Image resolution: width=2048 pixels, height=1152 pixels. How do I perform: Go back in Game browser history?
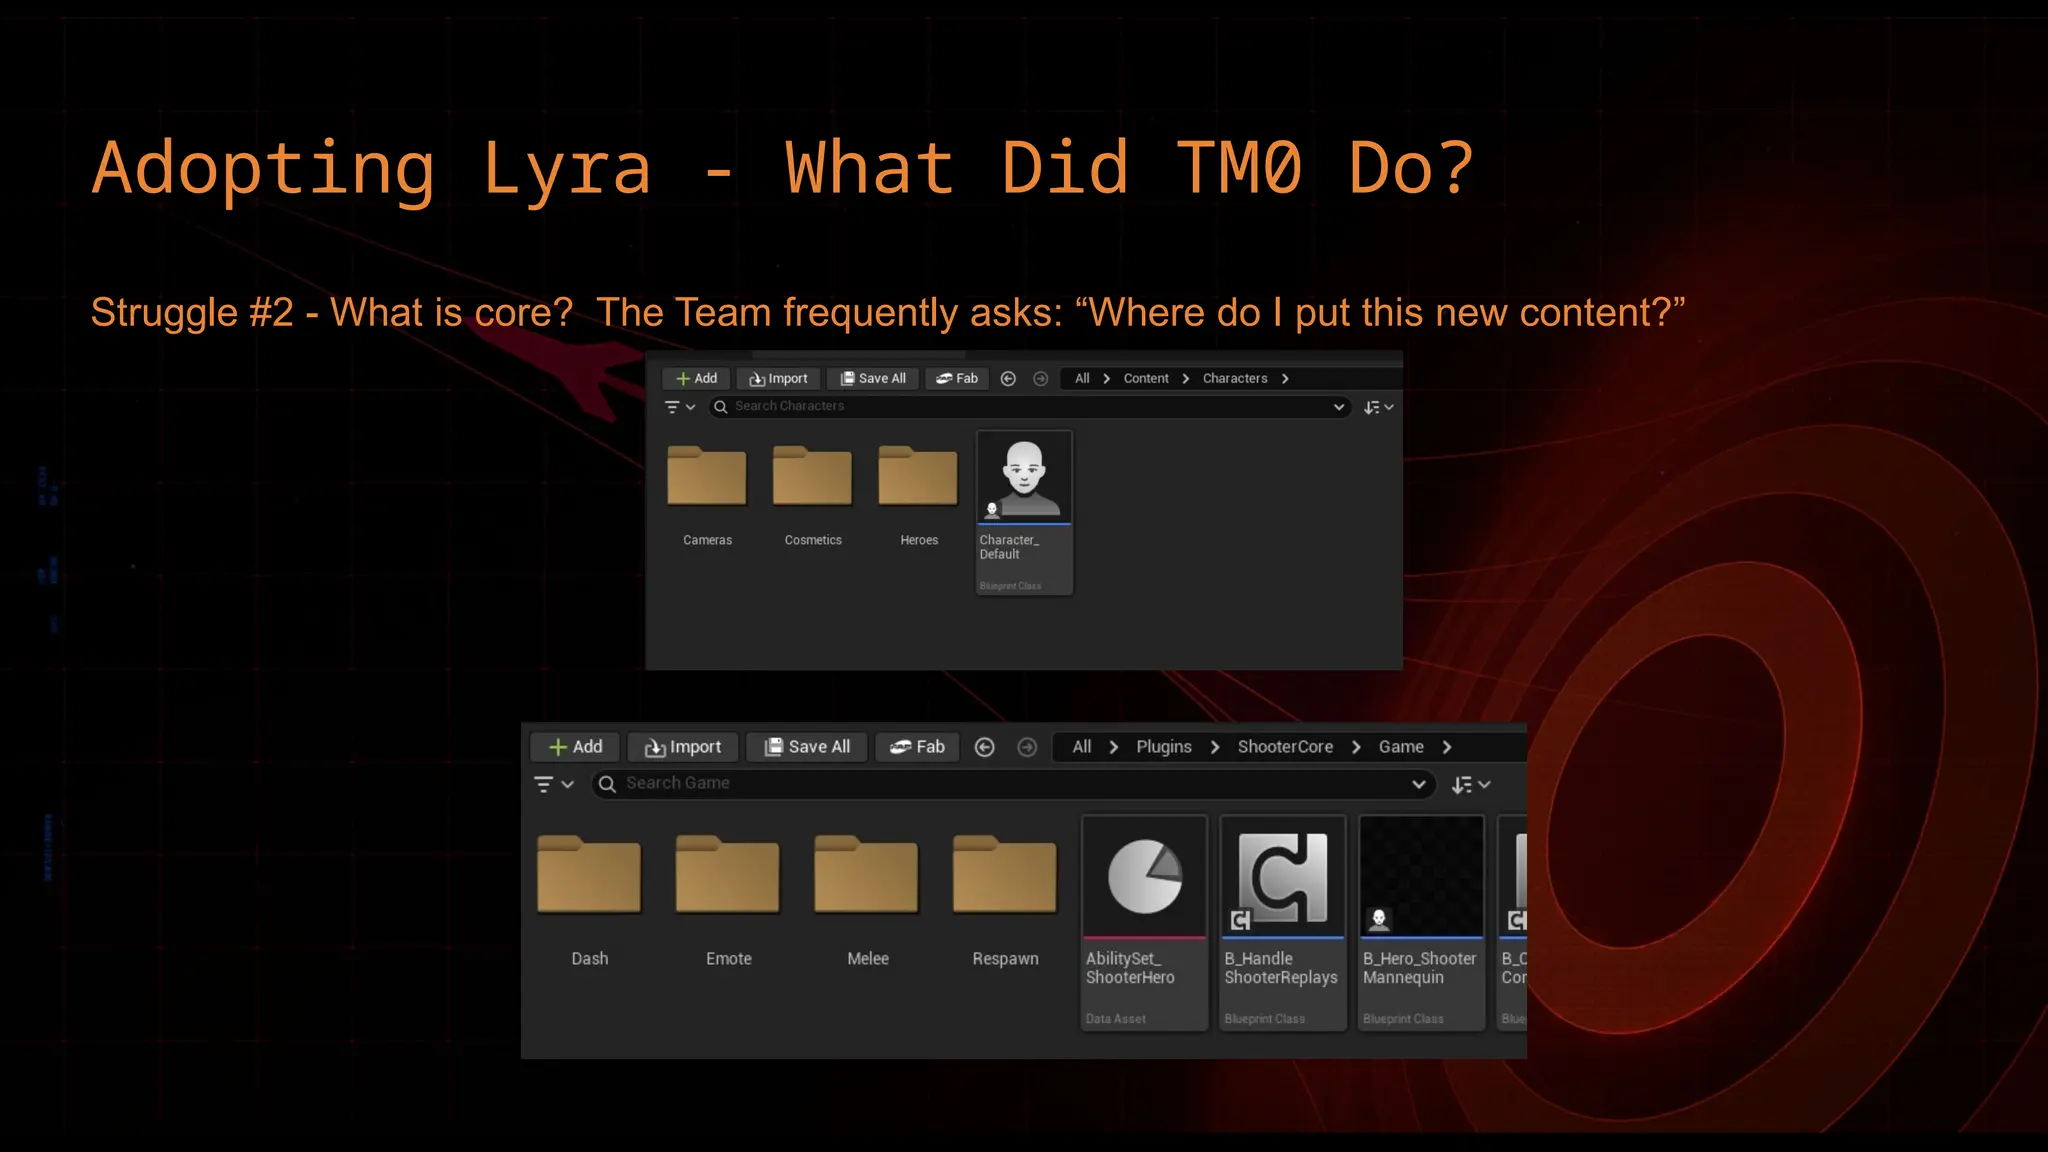pyautogui.click(x=984, y=747)
